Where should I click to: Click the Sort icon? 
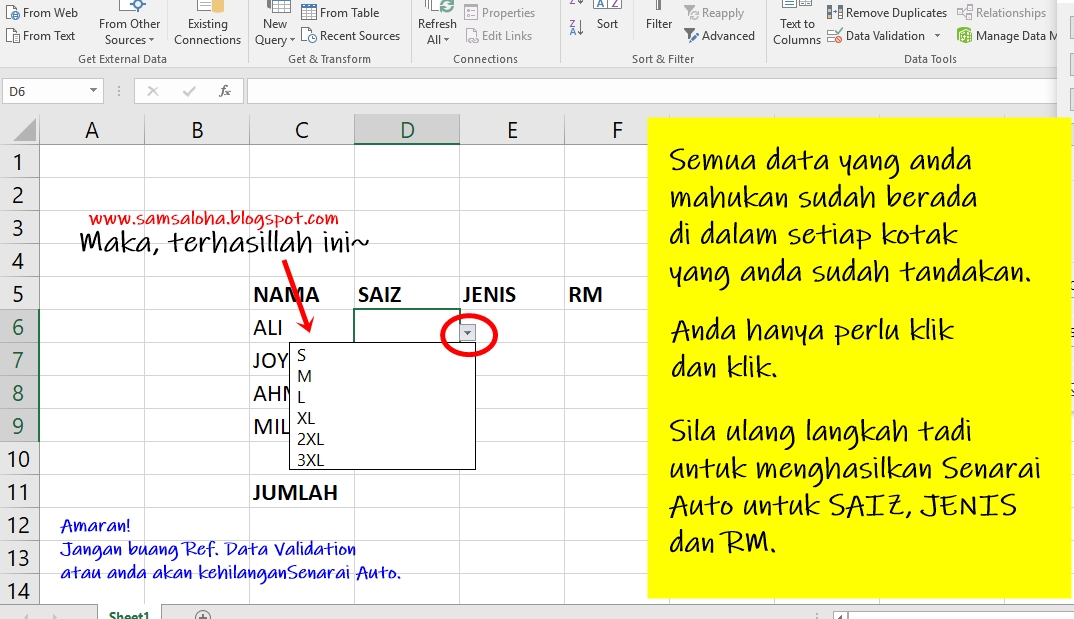click(x=607, y=22)
